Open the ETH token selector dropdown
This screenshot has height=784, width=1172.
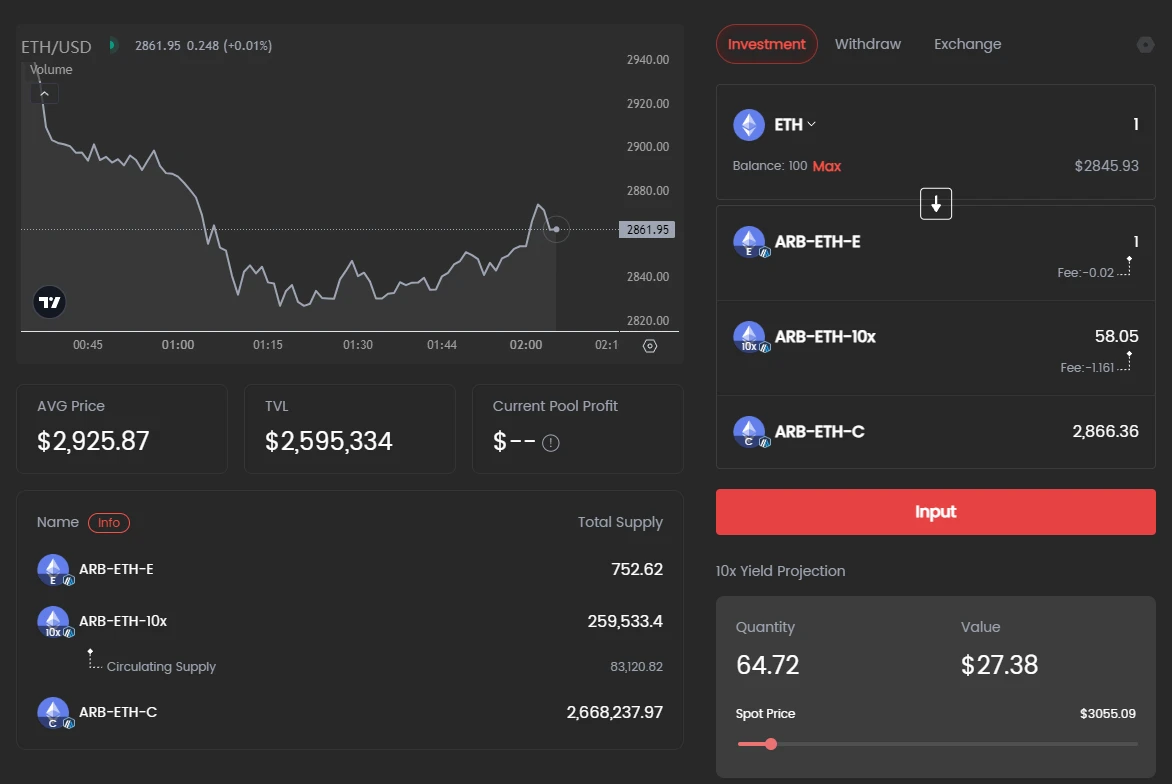coord(796,125)
